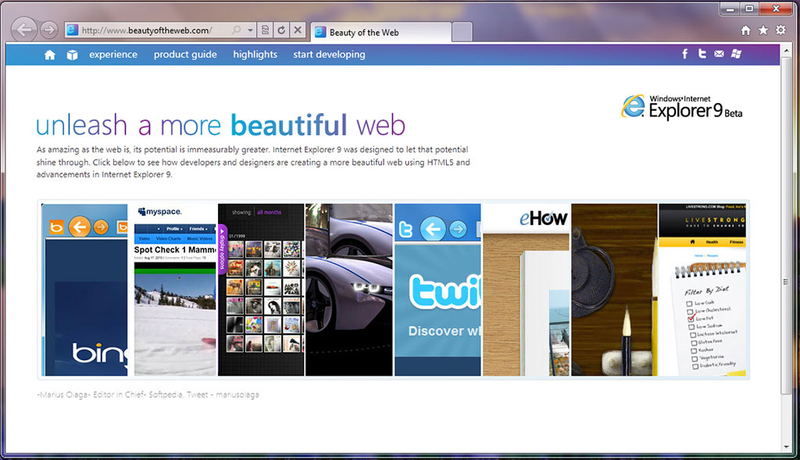This screenshot has height=460, width=800.
Task: Open the eHow showcase thumbnail
Action: (526, 289)
